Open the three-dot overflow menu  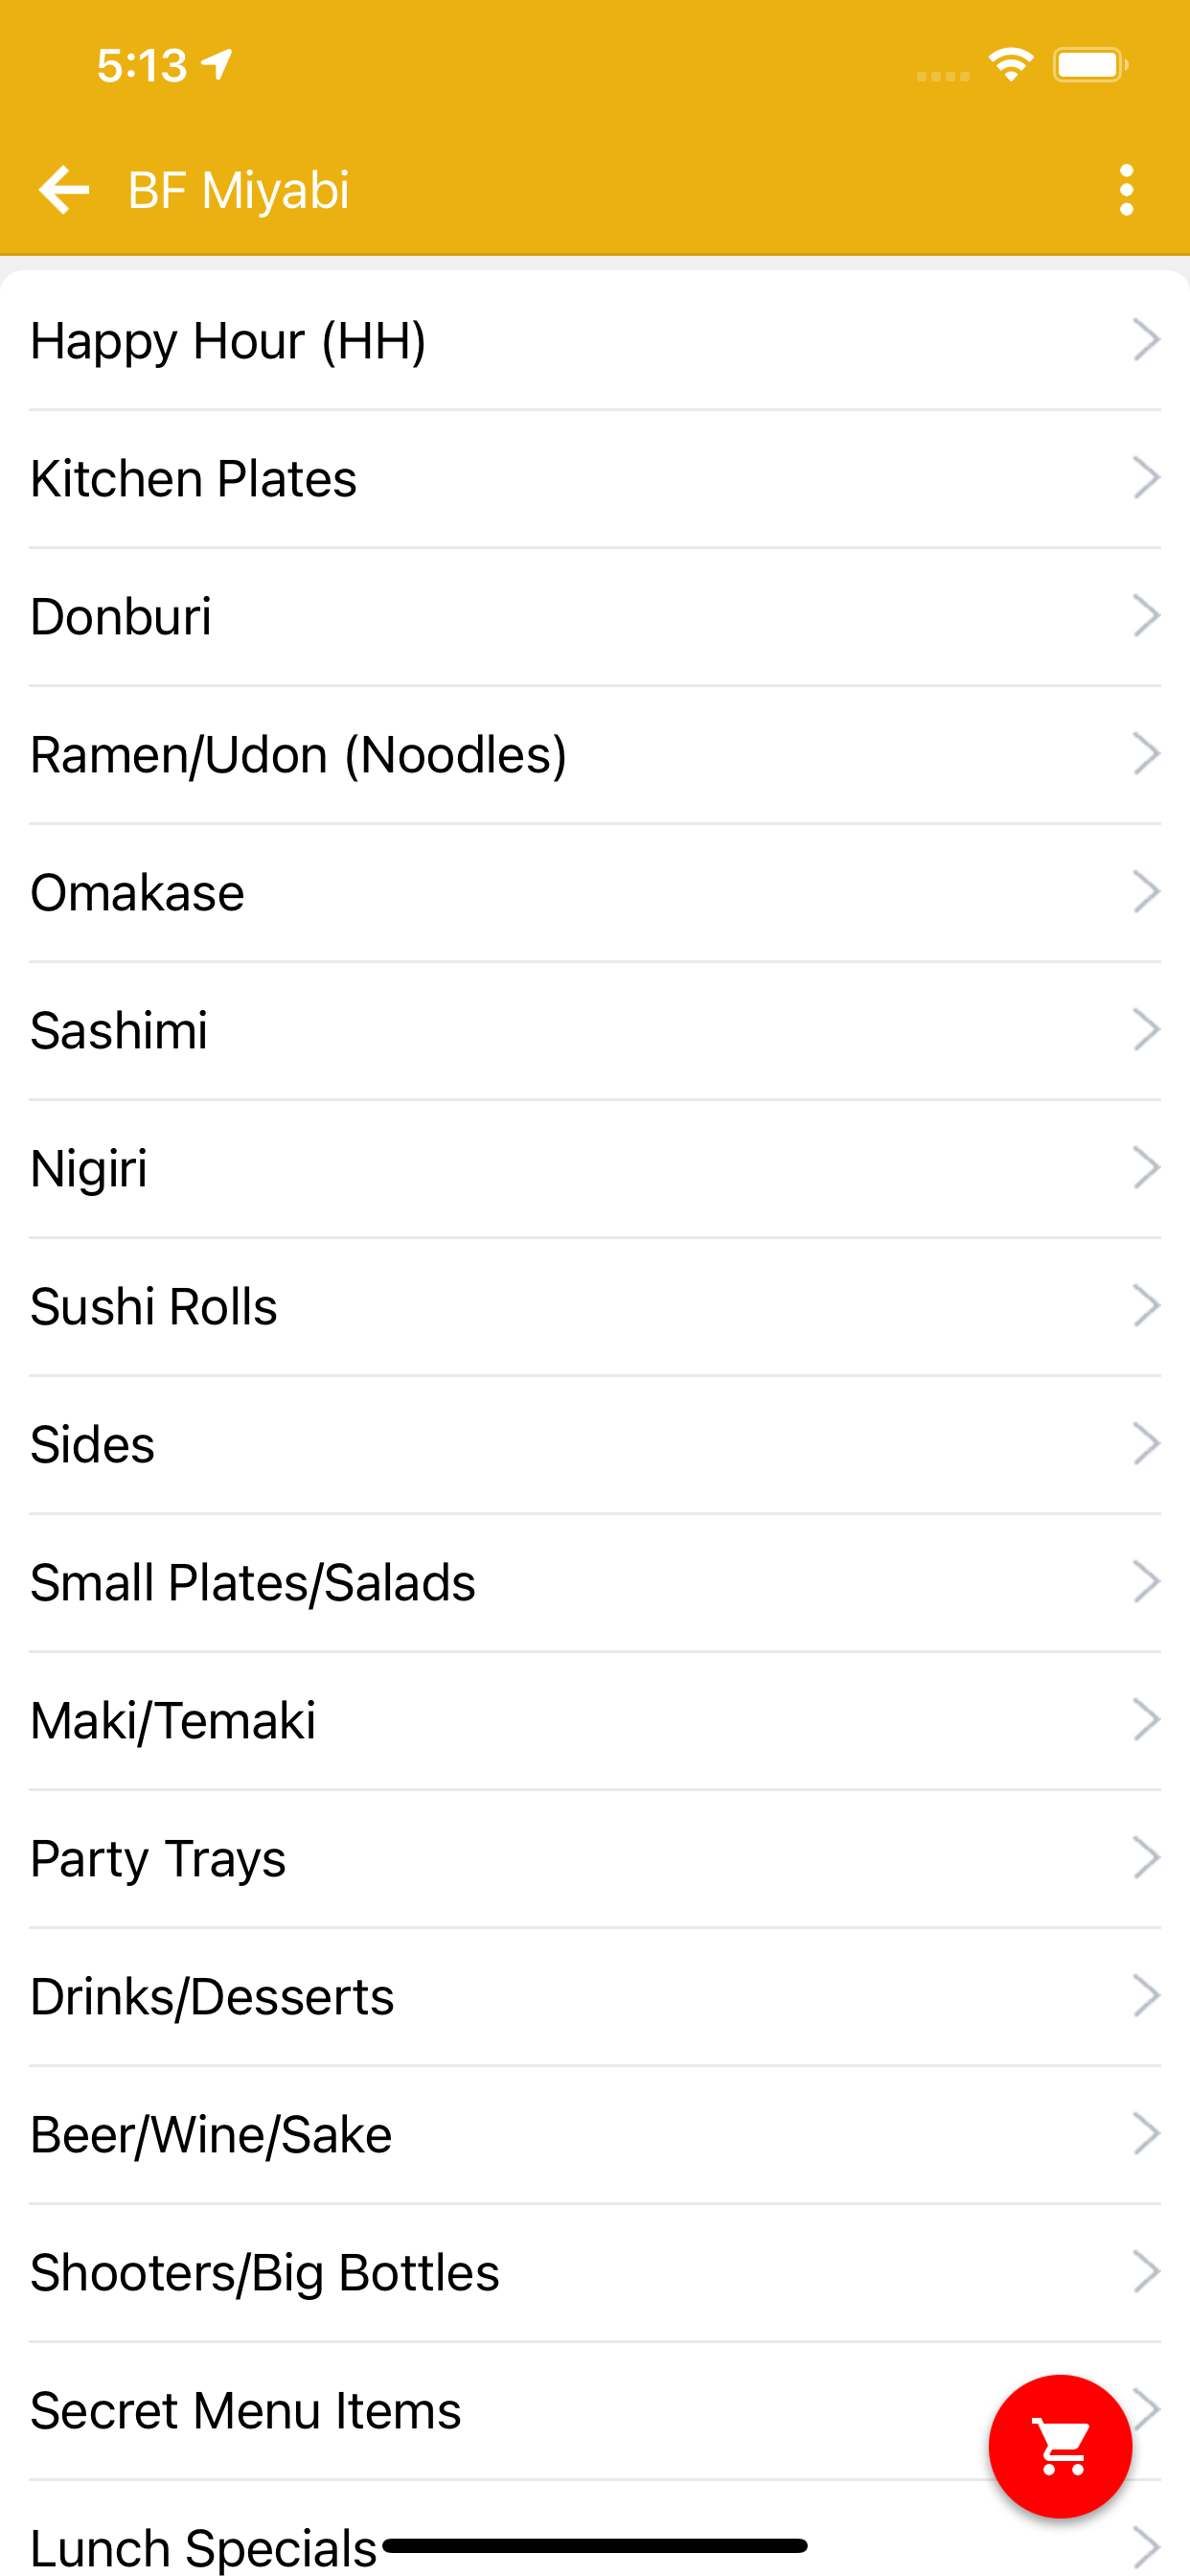coord(1126,189)
